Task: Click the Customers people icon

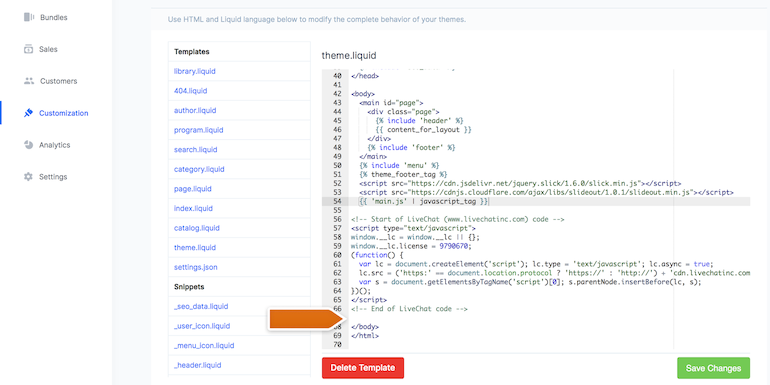Action: pyautogui.click(x=28, y=81)
